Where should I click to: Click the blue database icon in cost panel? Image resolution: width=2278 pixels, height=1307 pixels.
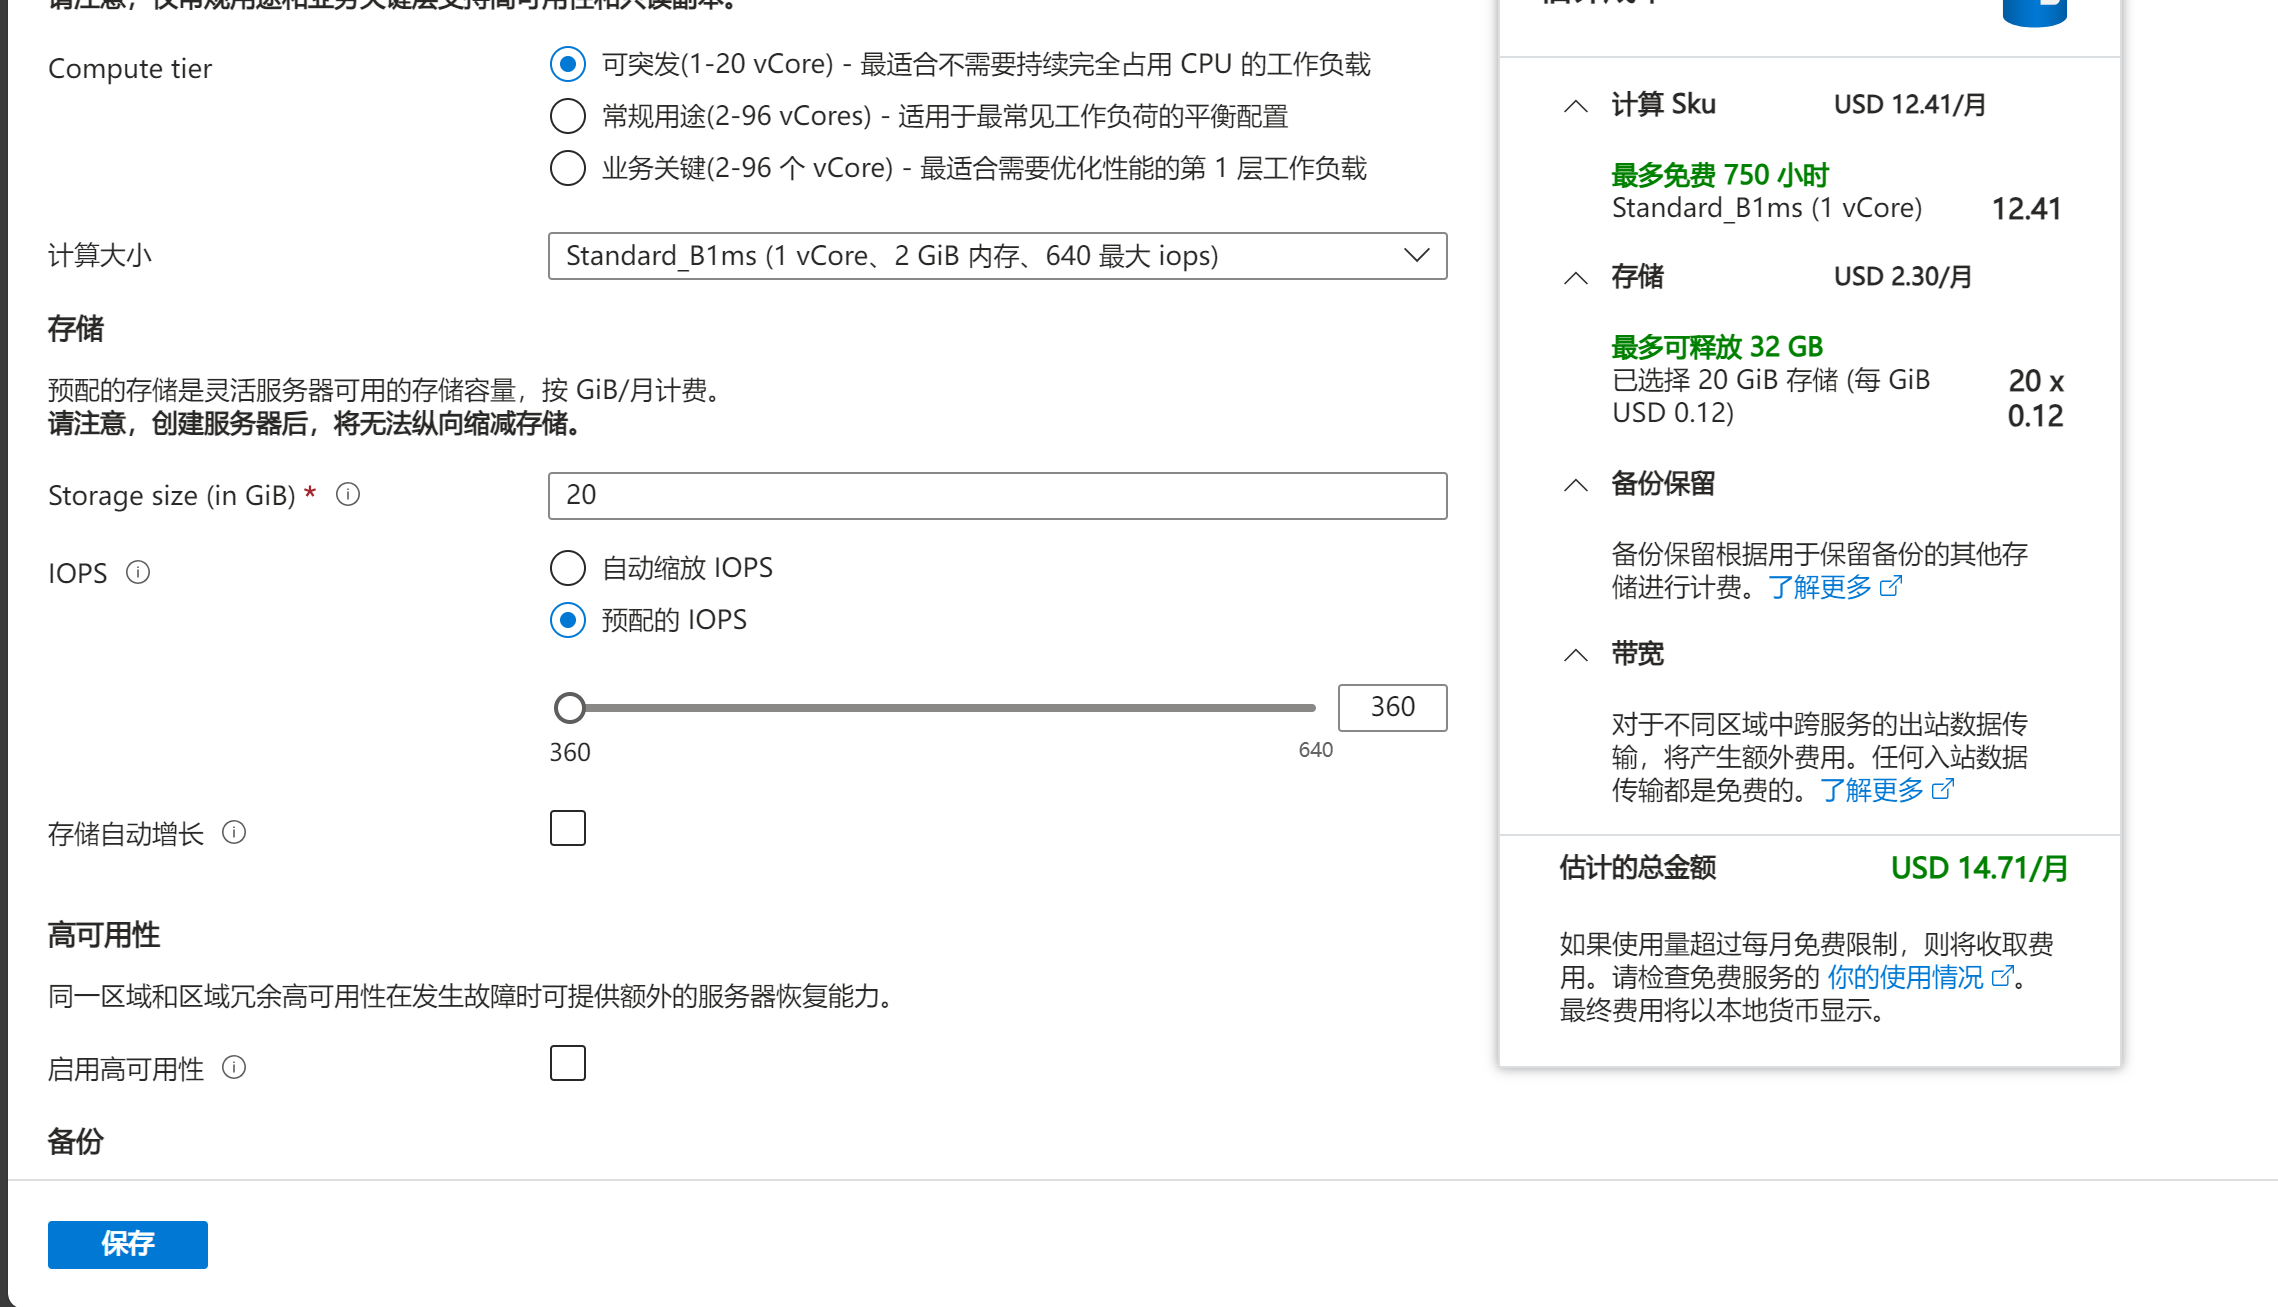click(x=2034, y=12)
